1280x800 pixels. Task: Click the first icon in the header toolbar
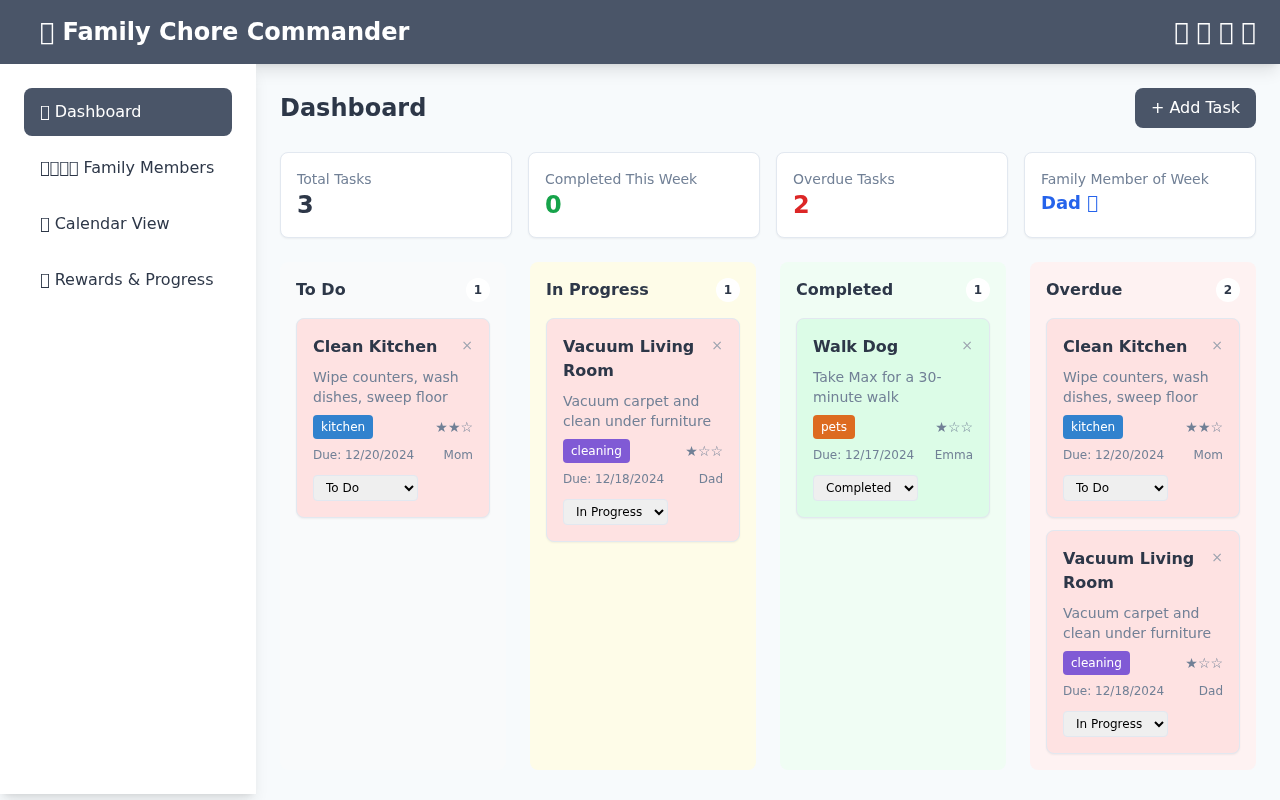coord(1180,32)
